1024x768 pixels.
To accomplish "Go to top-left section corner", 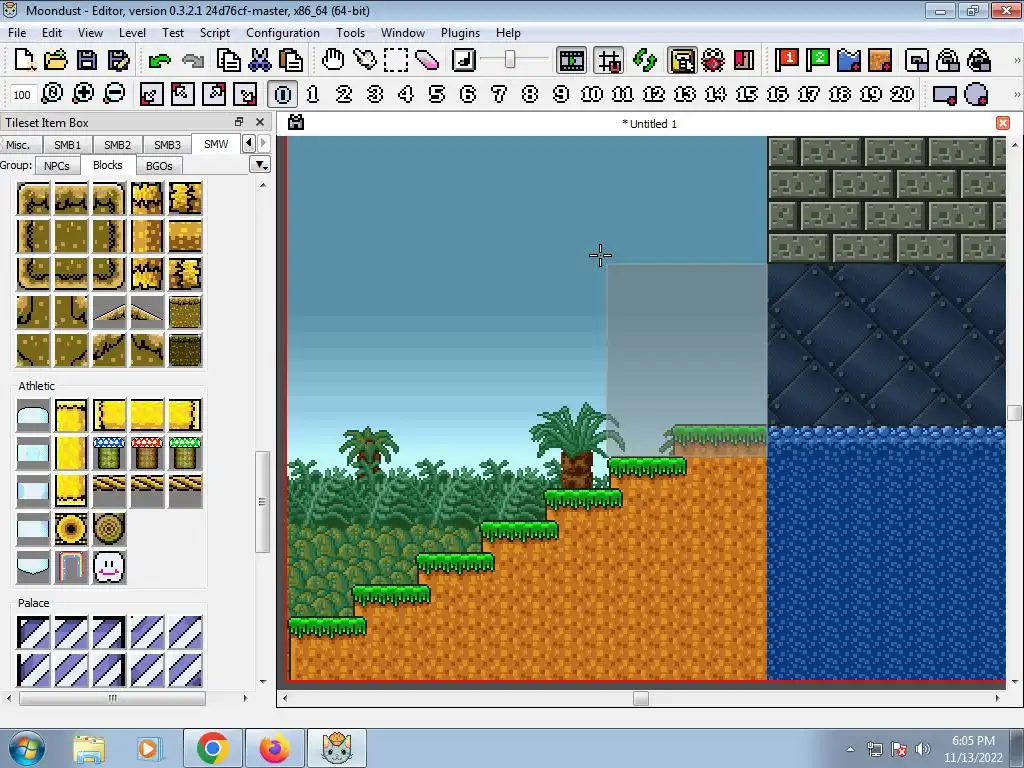I will [182, 94].
